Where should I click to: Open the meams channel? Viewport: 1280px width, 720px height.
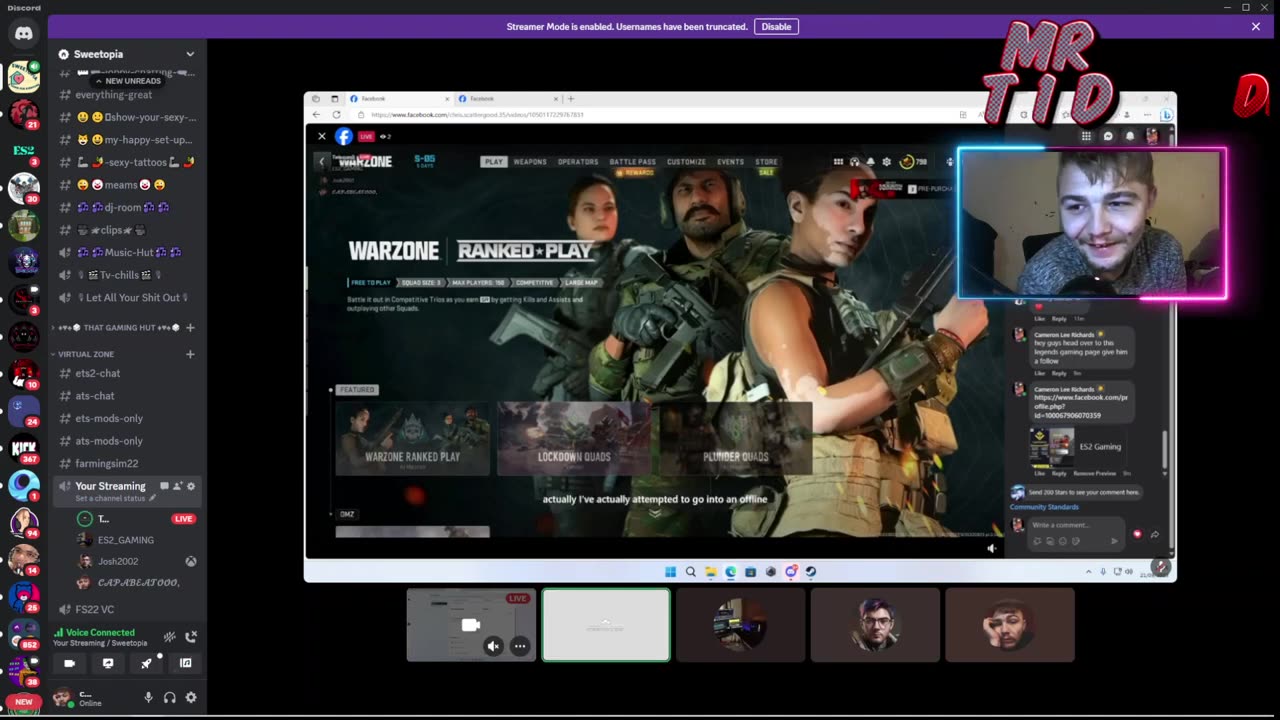[127, 185]
